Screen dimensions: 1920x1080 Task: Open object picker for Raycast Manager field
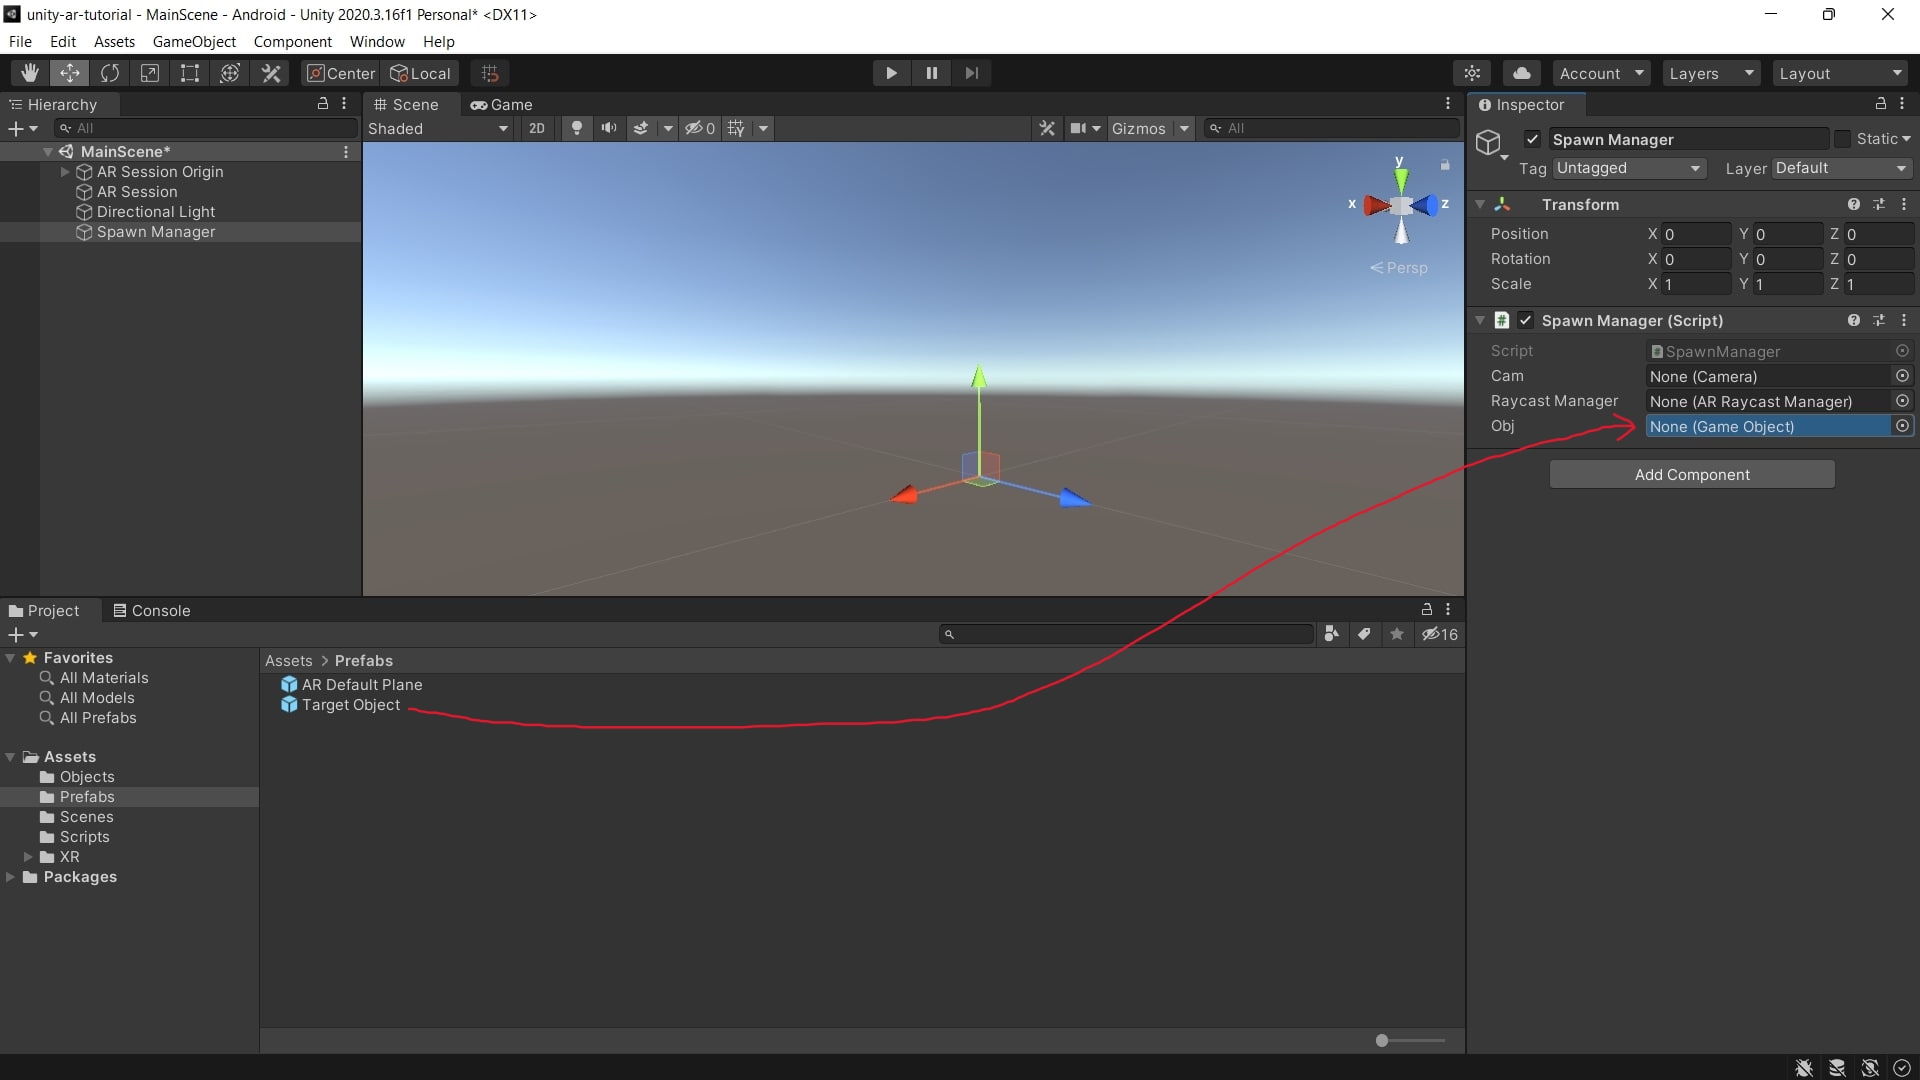[x=1902, y=401]
